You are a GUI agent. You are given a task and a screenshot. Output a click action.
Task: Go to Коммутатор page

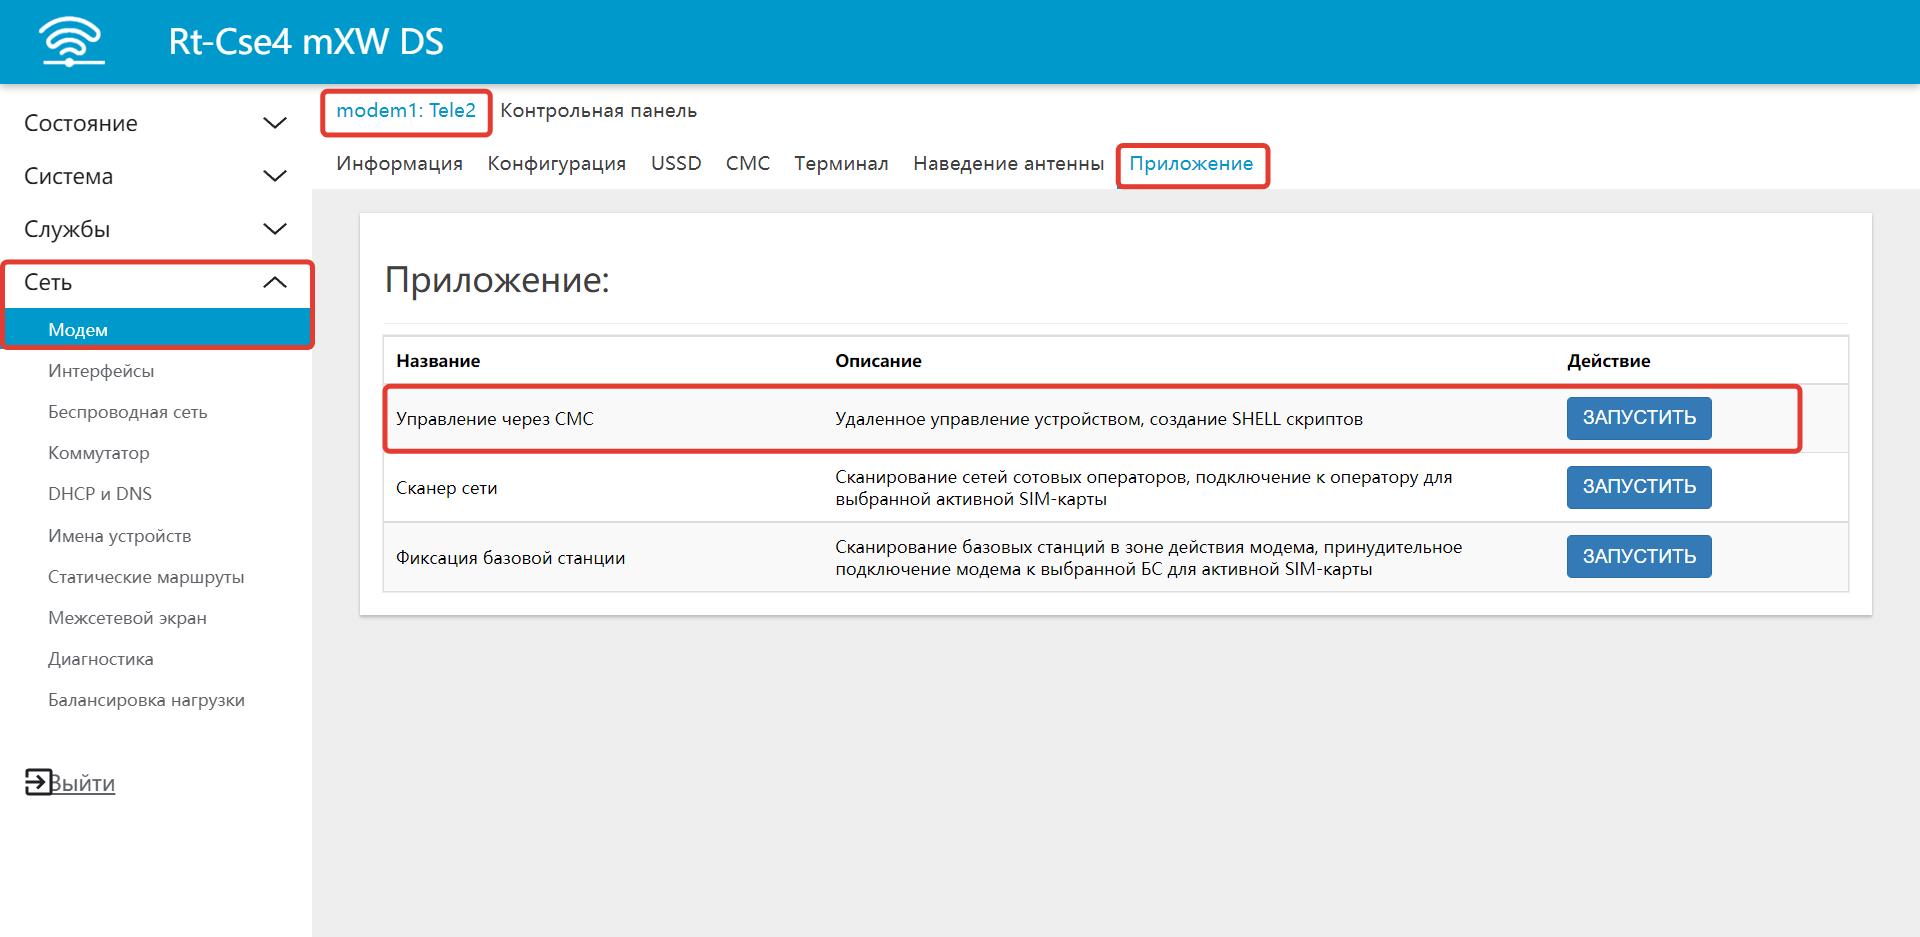coord(99,453)
